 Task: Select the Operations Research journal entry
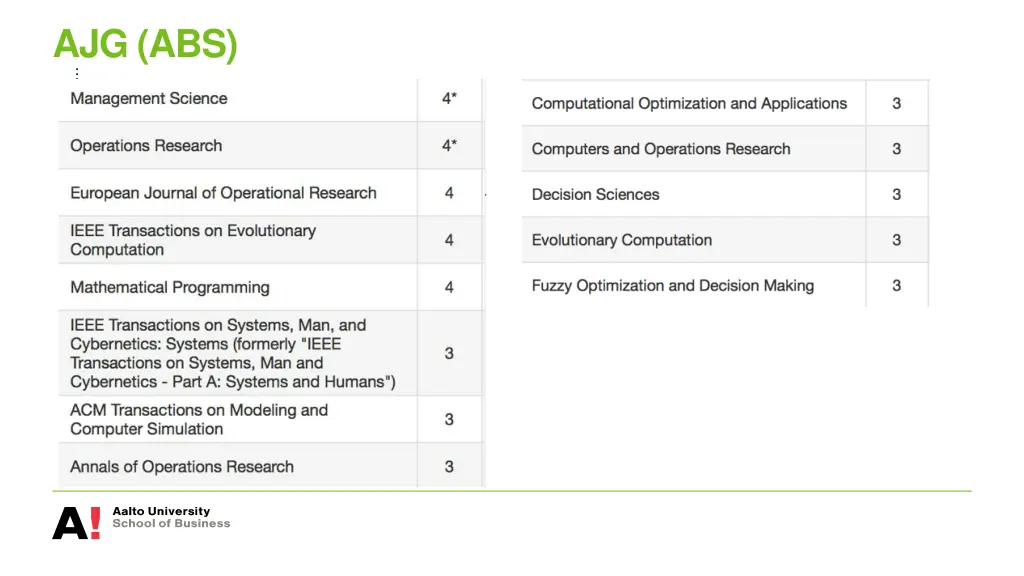pos(146,146)
